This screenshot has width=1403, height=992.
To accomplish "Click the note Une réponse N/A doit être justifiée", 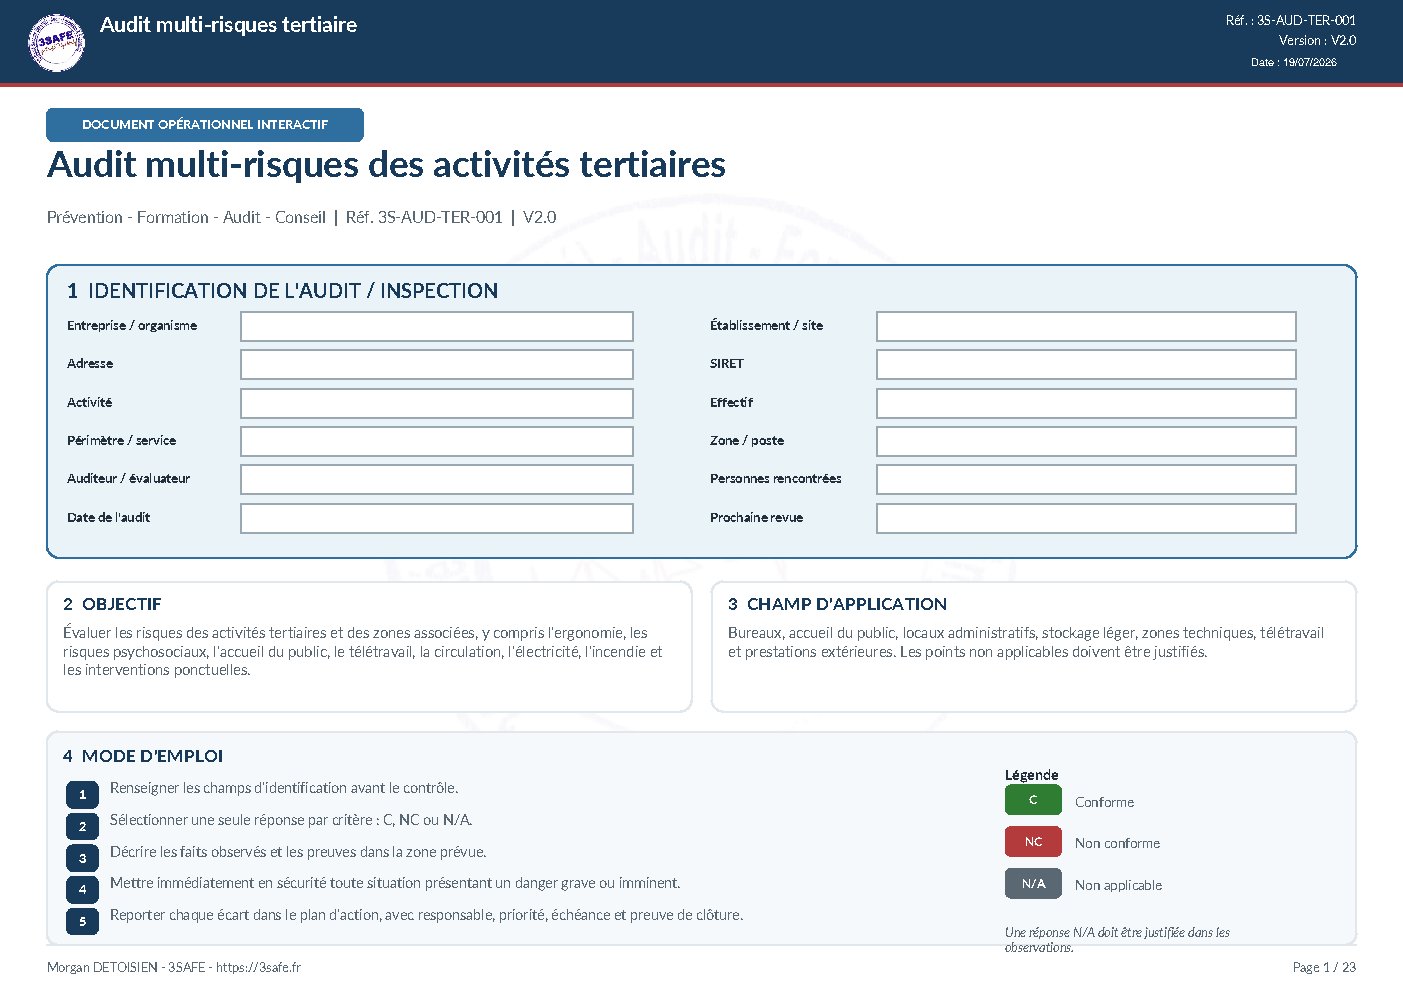I will click(1117, 939).
